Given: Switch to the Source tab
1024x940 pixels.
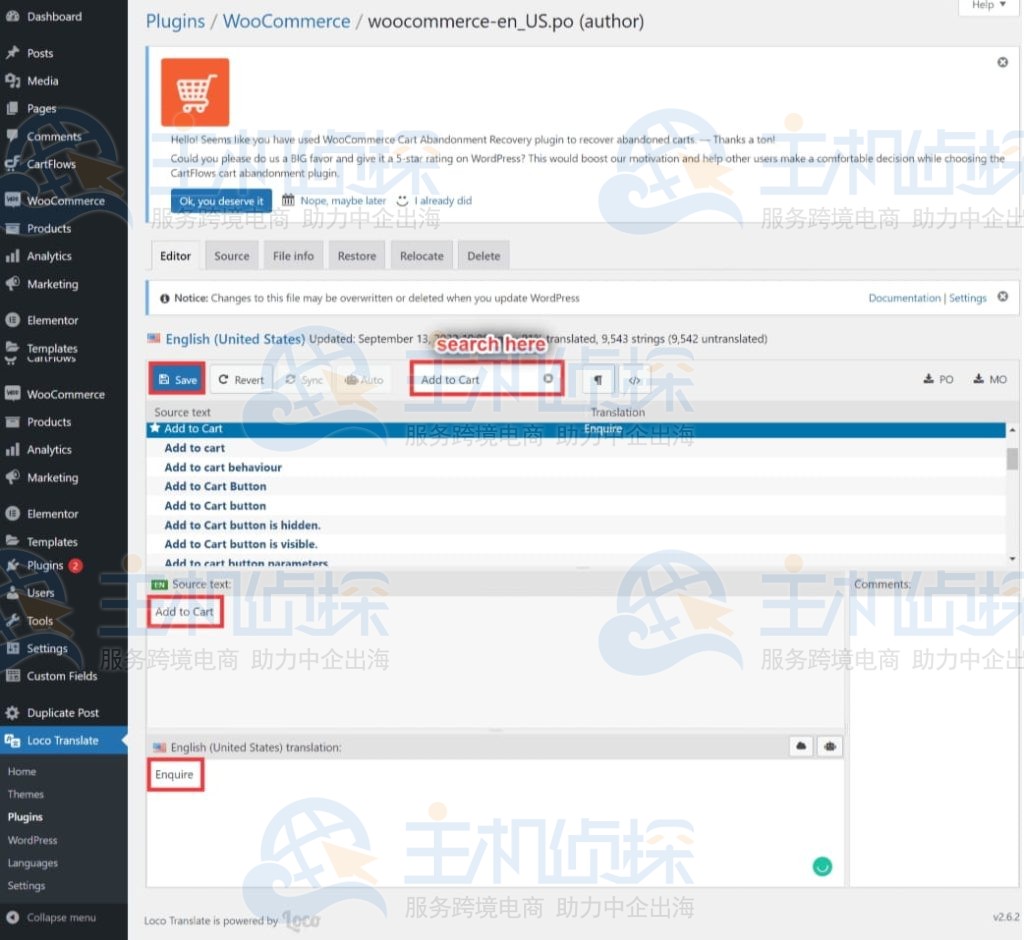Looking at the screenshot, I should (231, 256).
